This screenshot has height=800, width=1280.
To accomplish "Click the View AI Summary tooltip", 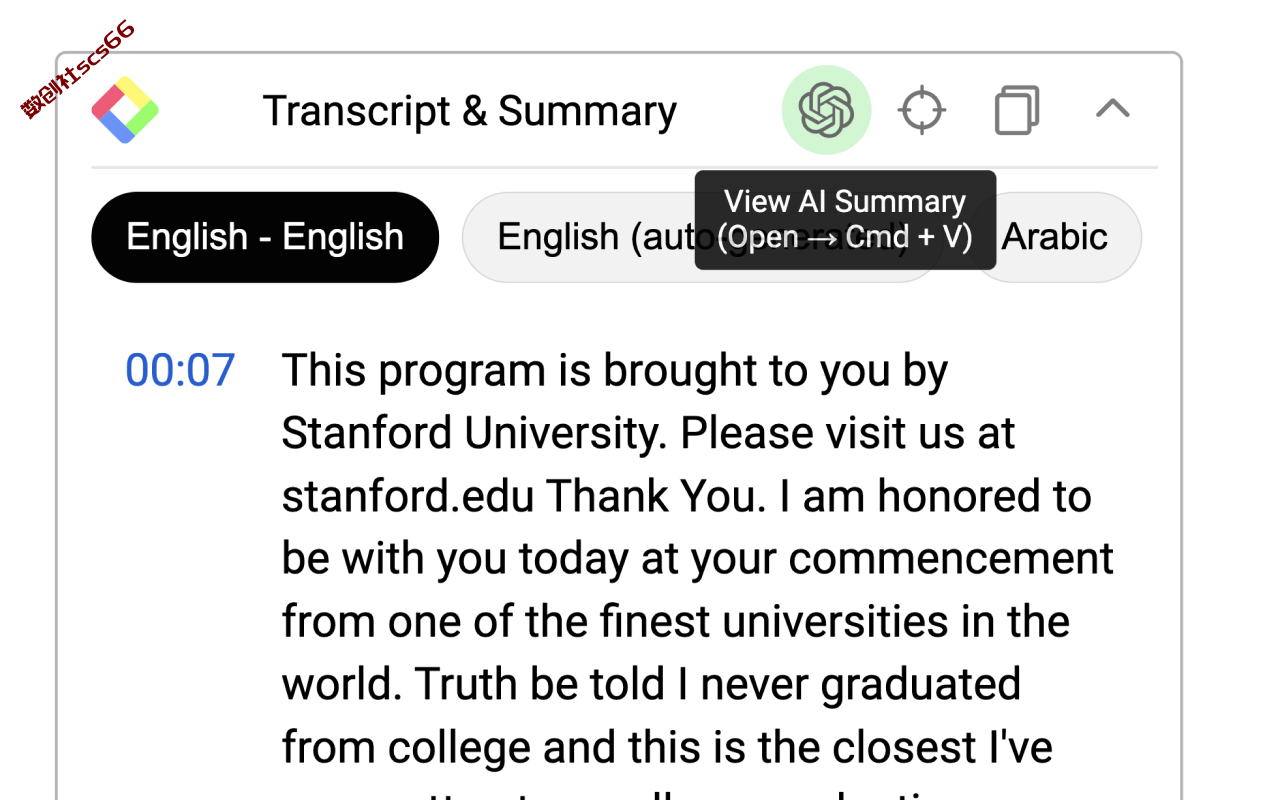I will pos(845,220).
